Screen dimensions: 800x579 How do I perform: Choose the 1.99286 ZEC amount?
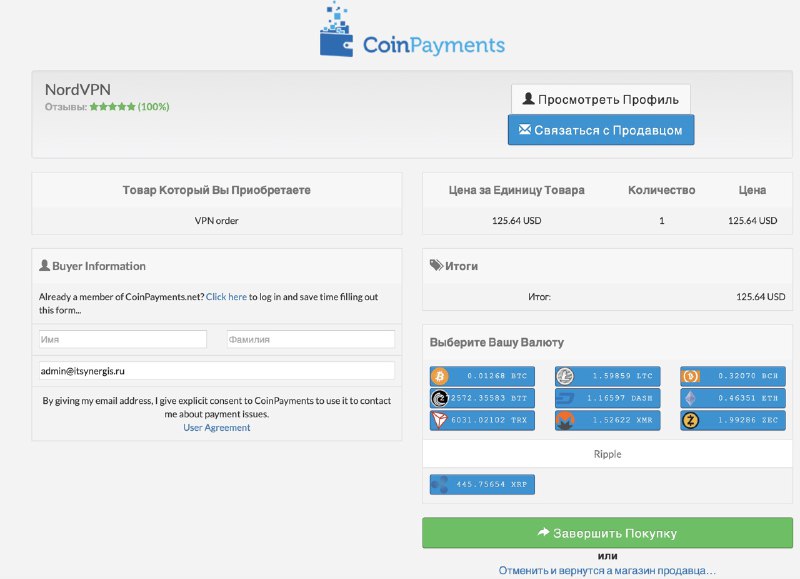coord(733,420)
